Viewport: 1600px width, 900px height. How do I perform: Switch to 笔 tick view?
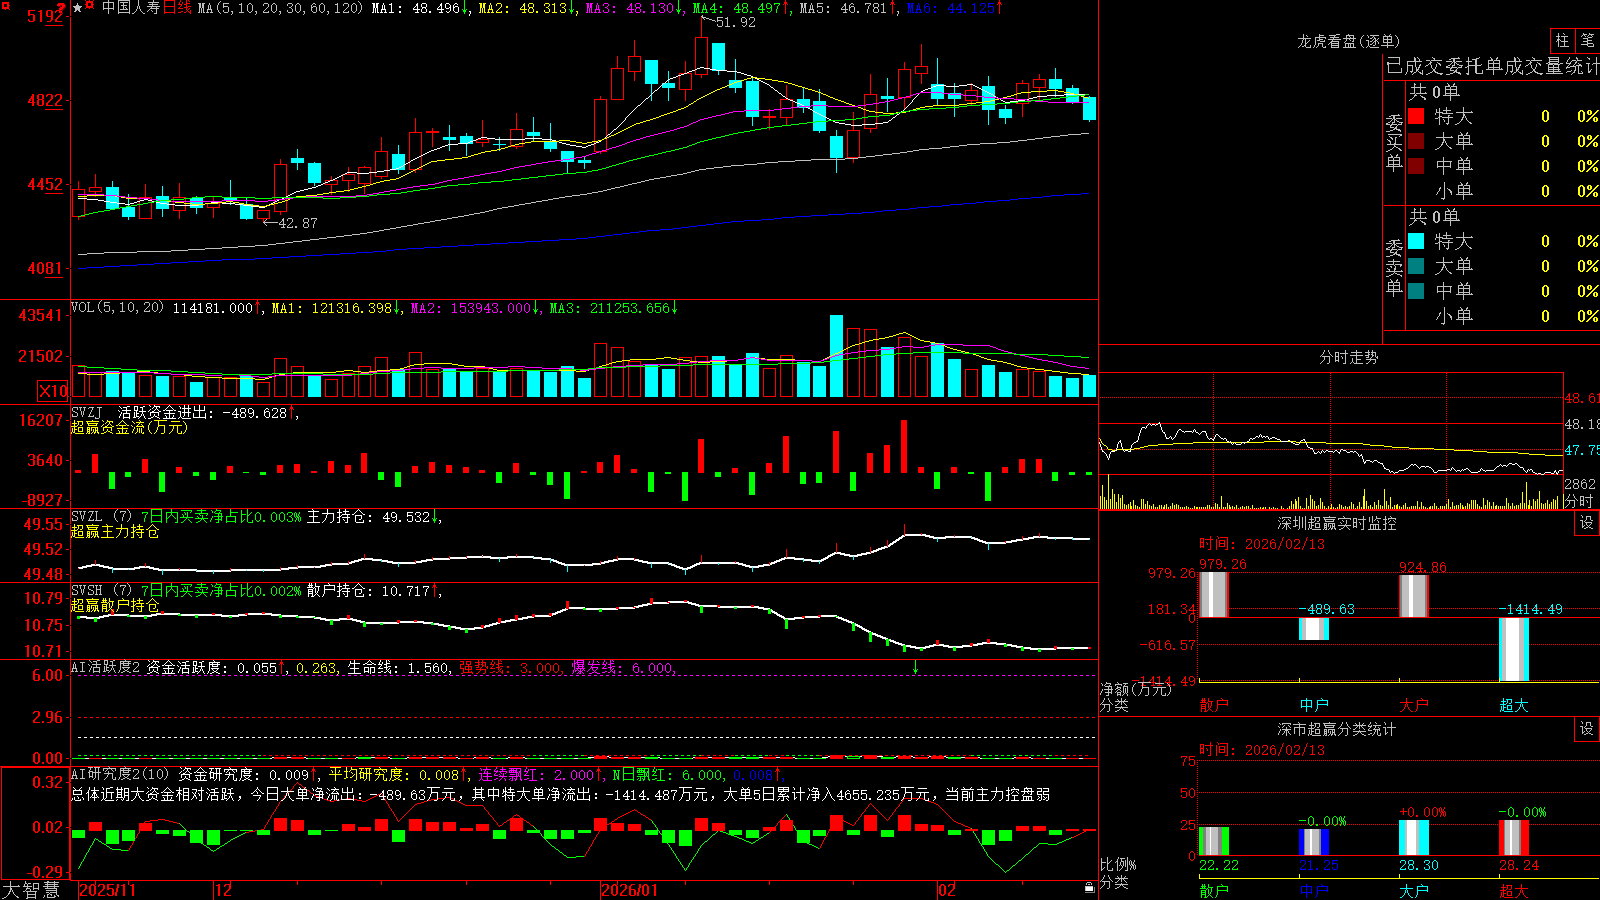[1587, 41]
